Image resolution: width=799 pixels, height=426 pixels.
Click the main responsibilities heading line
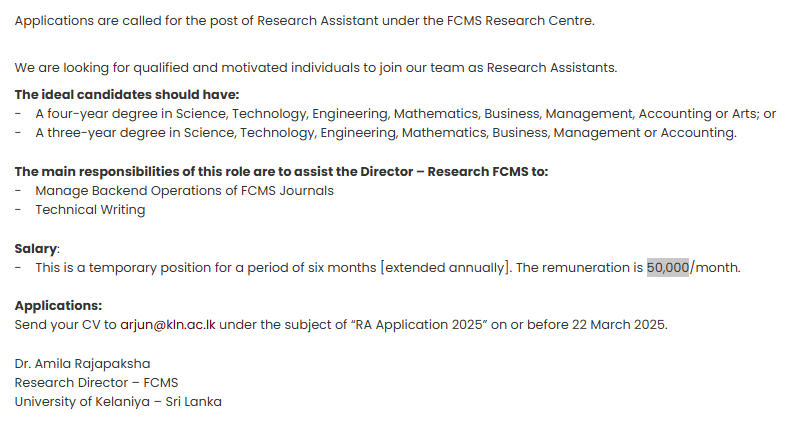(x=281, y=171)
